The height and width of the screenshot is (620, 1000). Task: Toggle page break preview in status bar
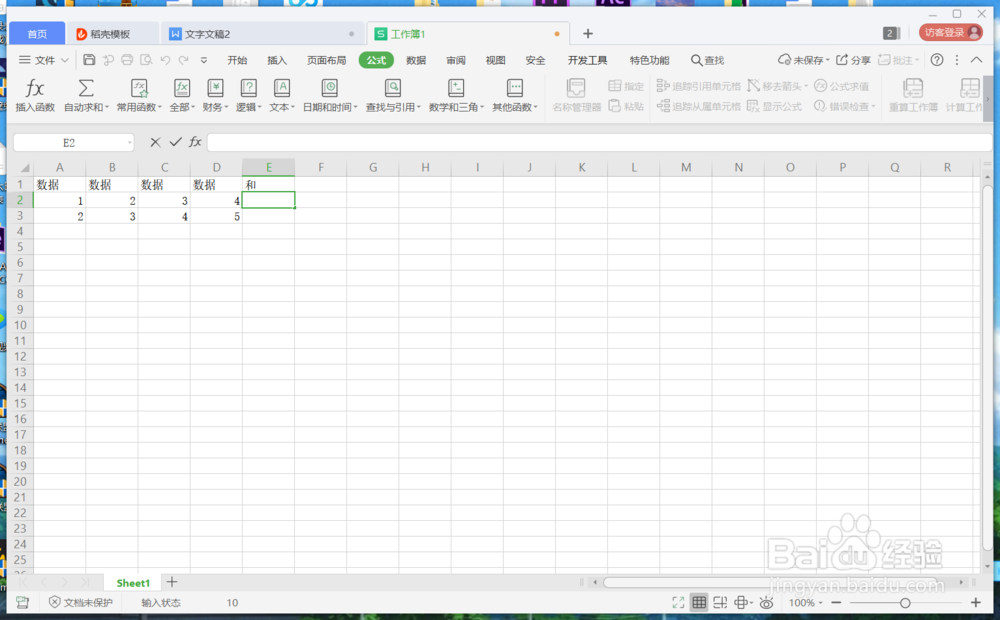tap(720, 603)
